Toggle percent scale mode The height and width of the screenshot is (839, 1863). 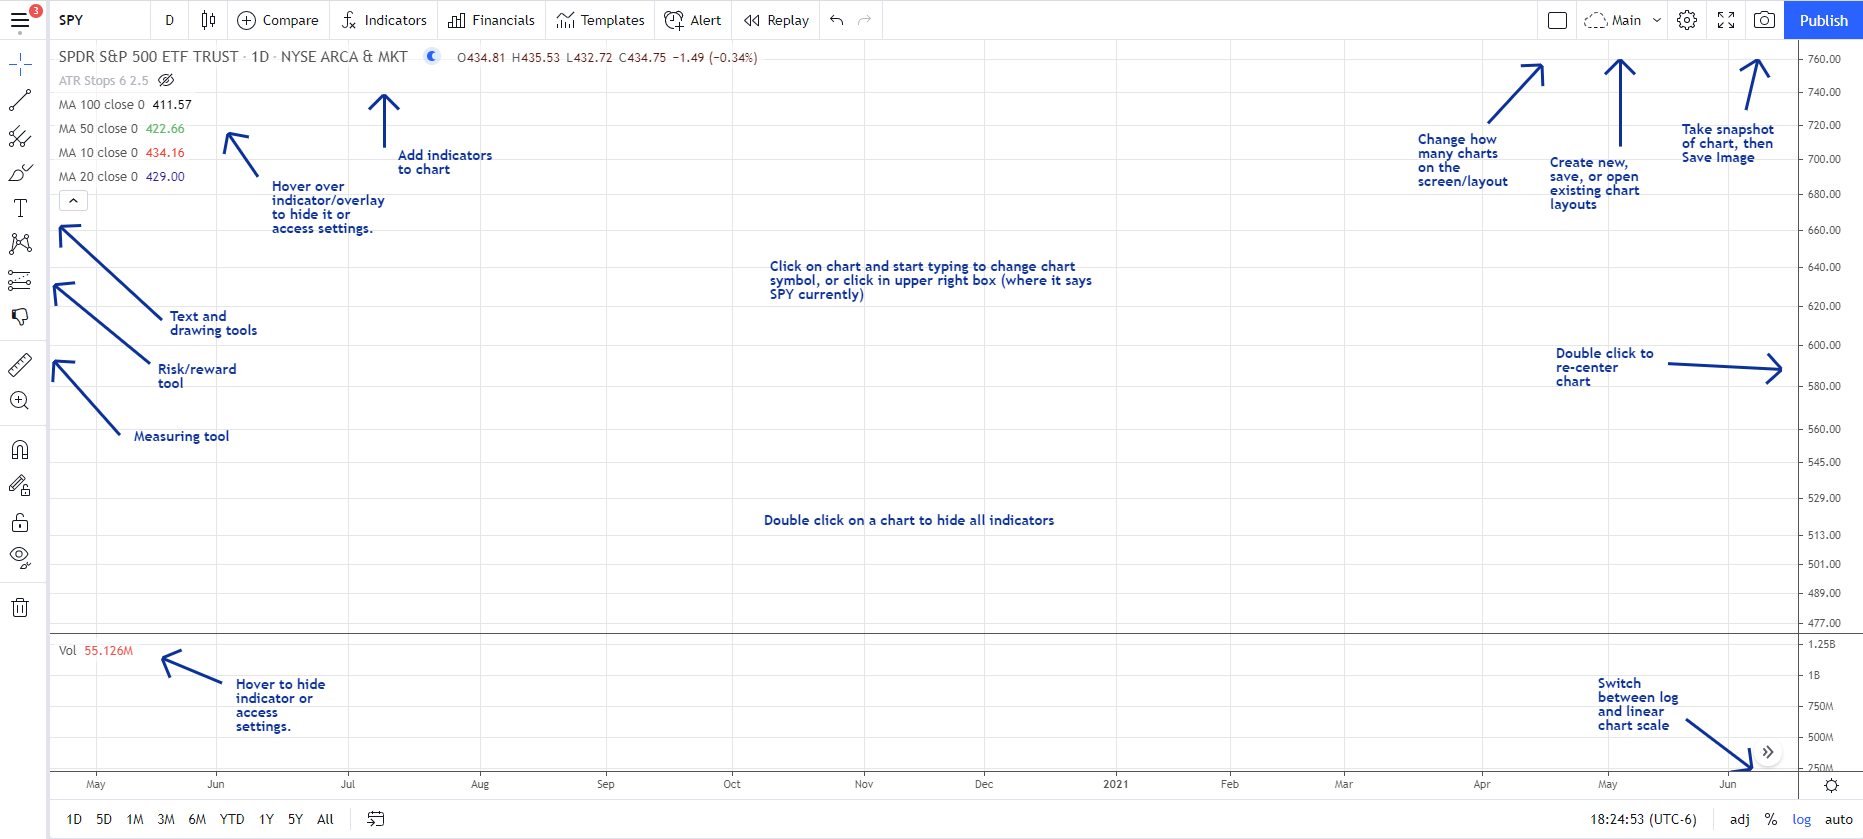click(1771, 819)
